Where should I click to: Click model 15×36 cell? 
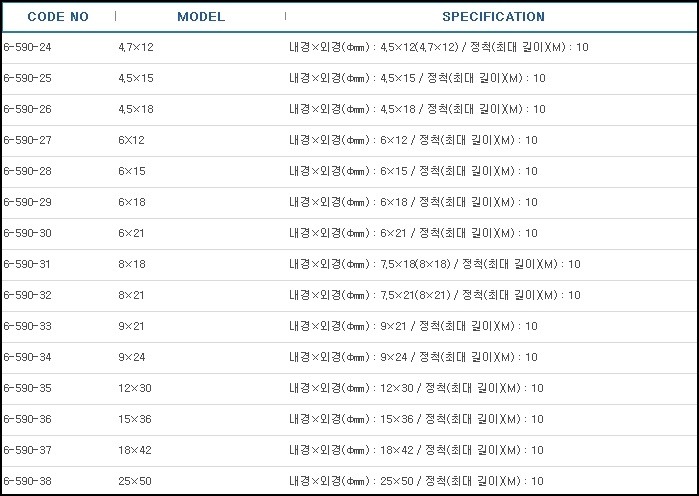[135, 419]
